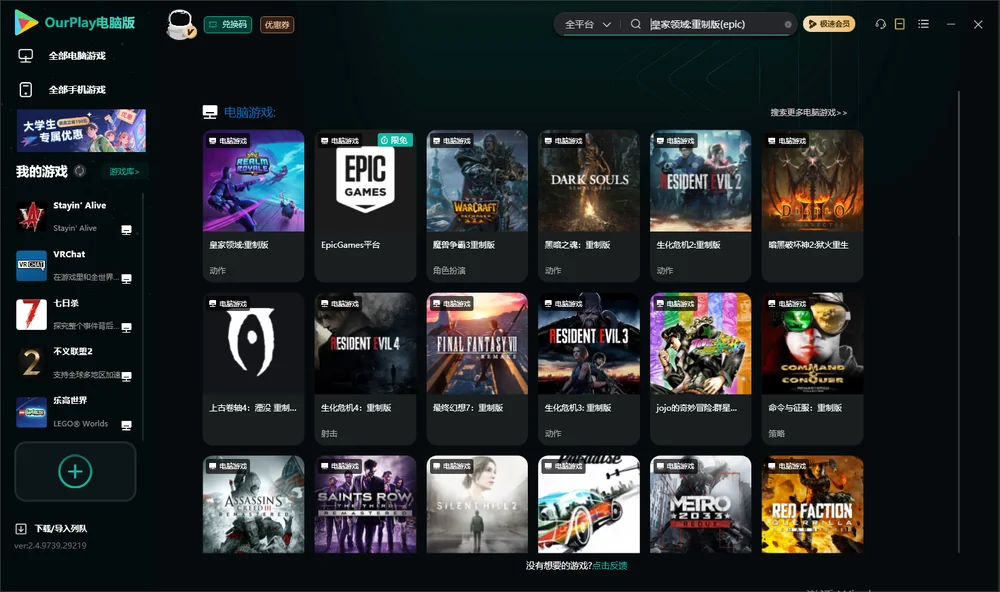Screen dimensions: 1000x592
Task: Open the 生化危机3:重制版 game card
Action: click(589, 369)
